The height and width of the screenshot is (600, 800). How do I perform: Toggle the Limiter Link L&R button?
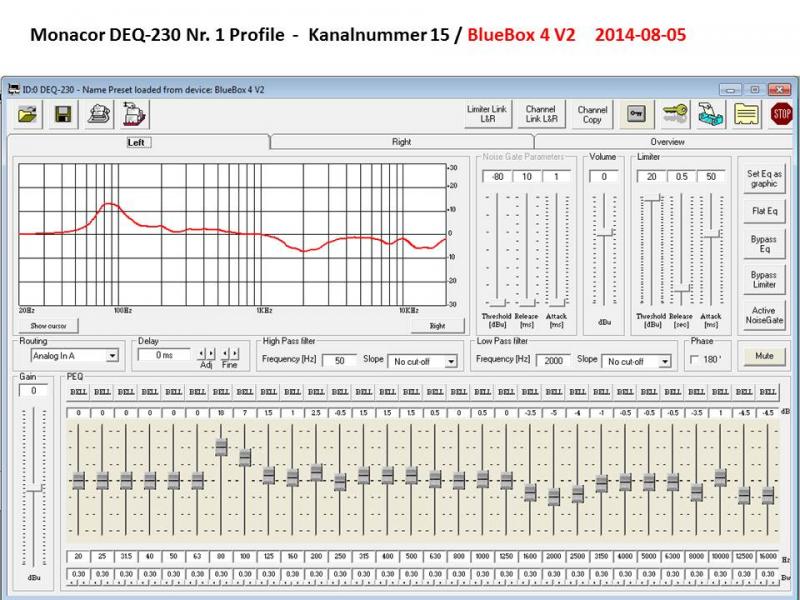(487, 114)
